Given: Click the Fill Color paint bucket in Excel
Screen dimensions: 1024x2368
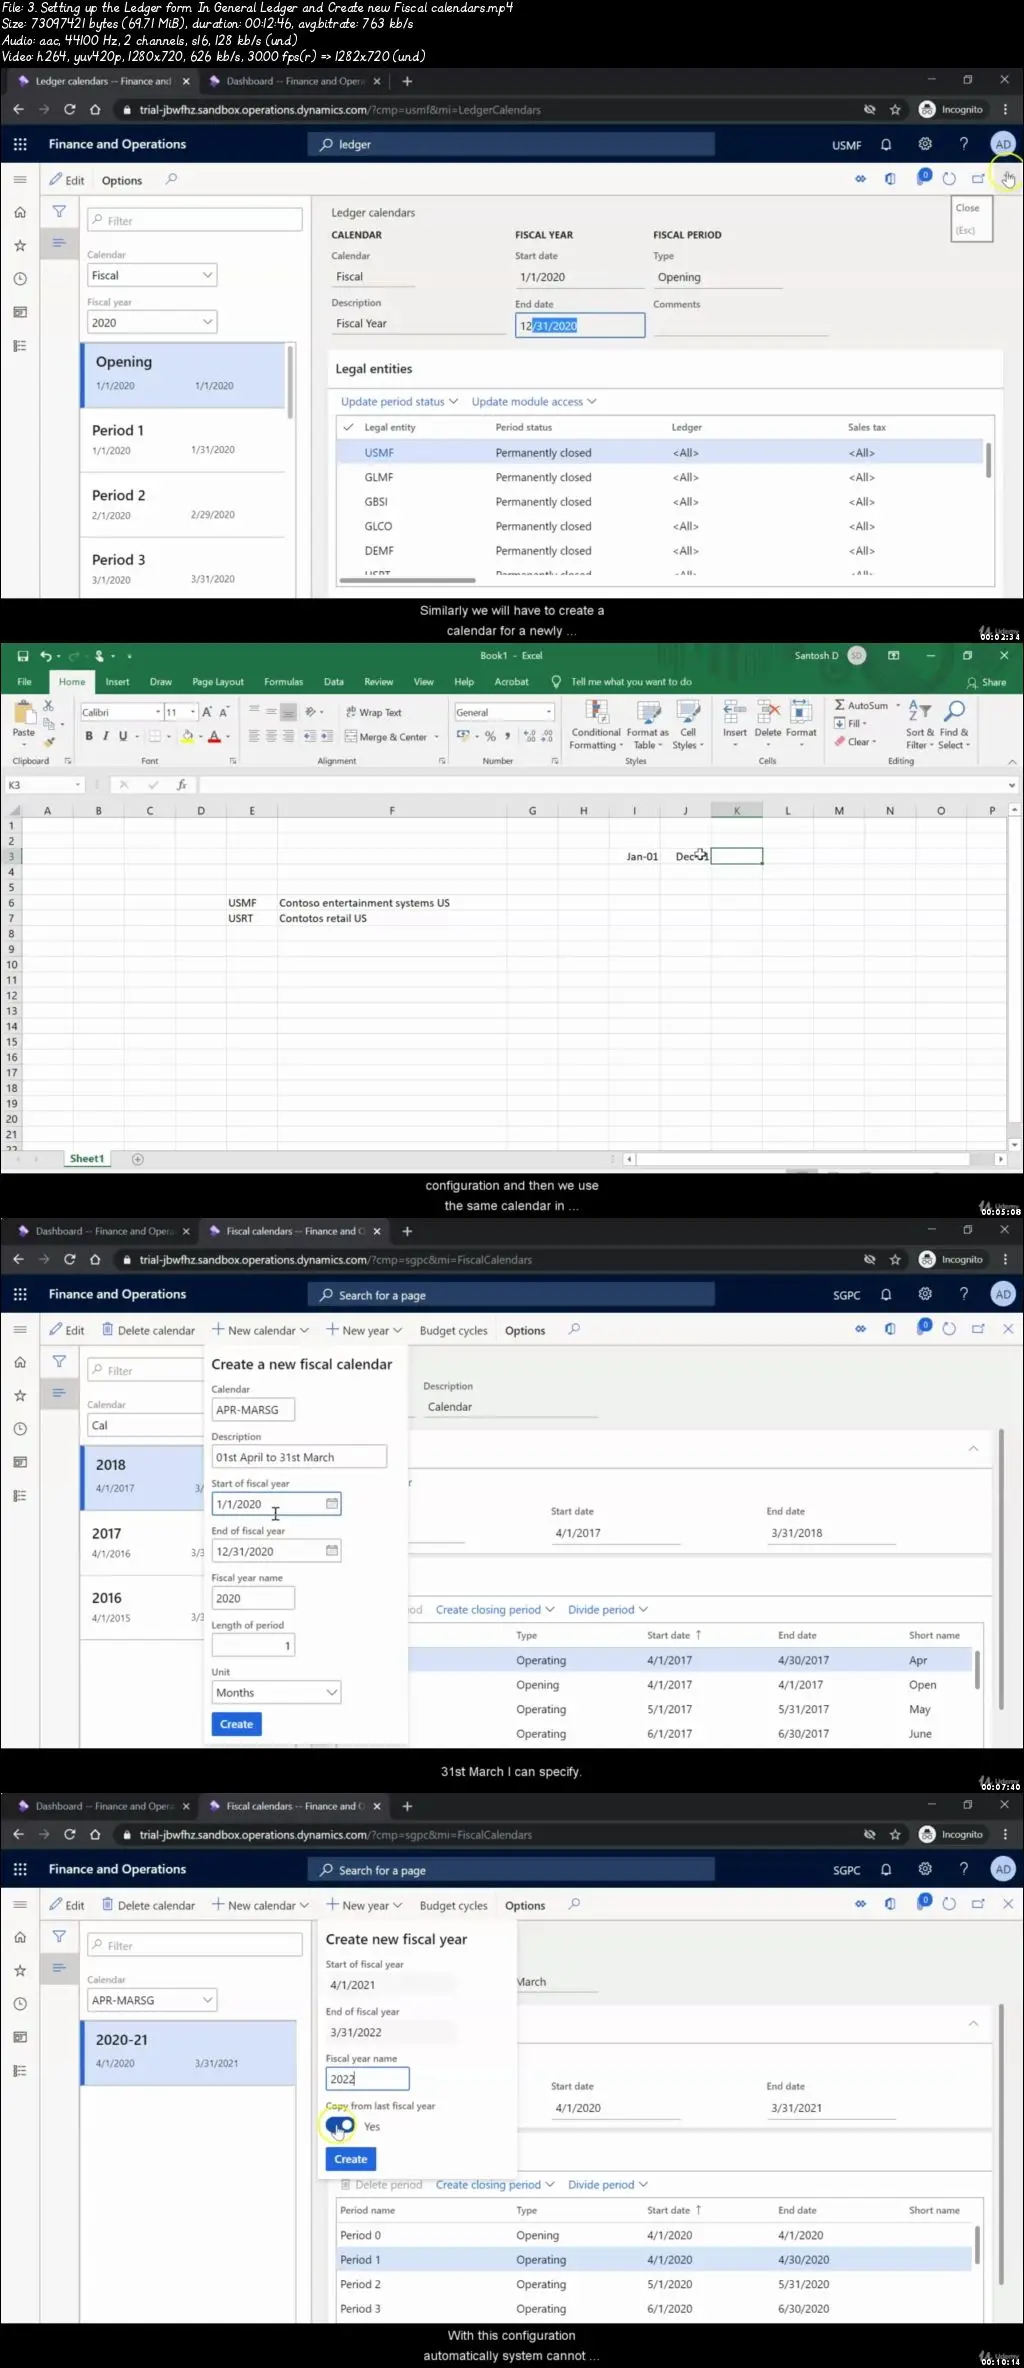Looking at the screenshot, I should [186, 737].
